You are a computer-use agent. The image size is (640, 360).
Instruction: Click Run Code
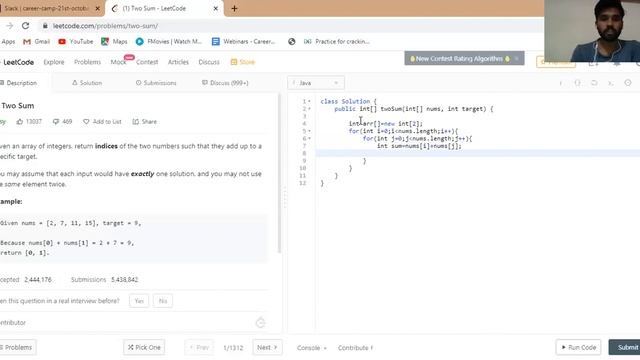[x=578, y=347]
